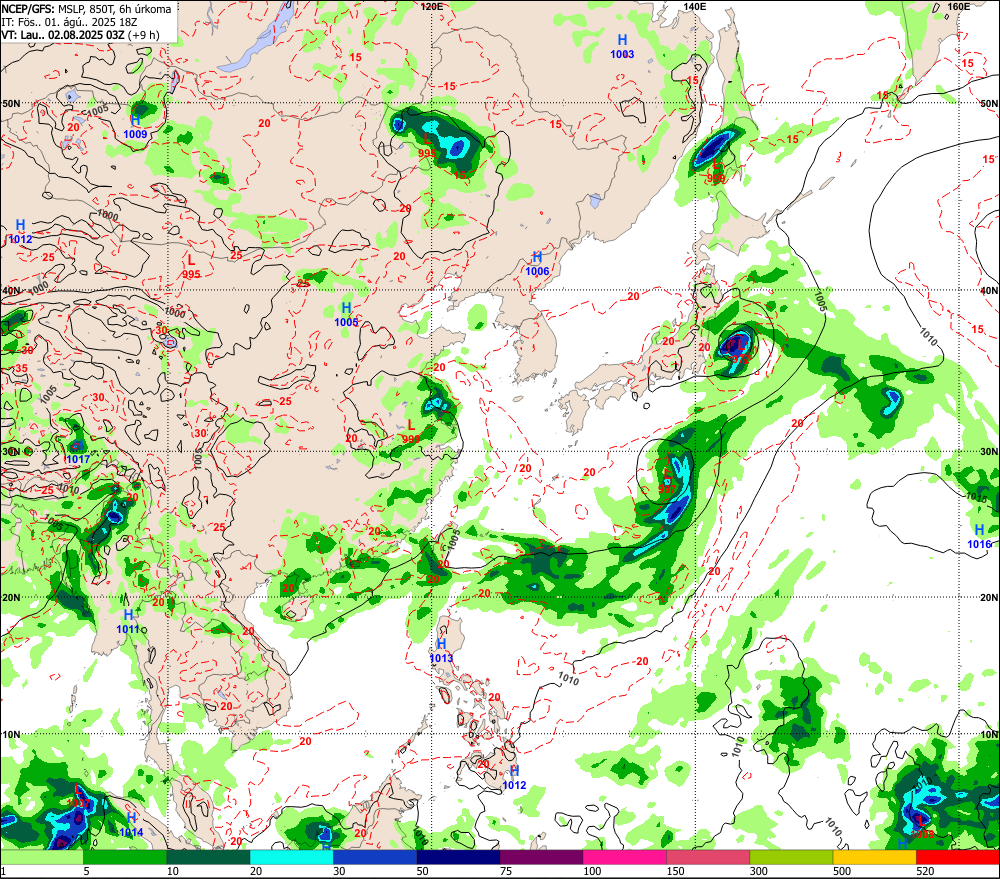Viewport: 1000px width, 879px height.
Task: Click the NCEP/GFS title line in header
Action: [x=86, y=9]
